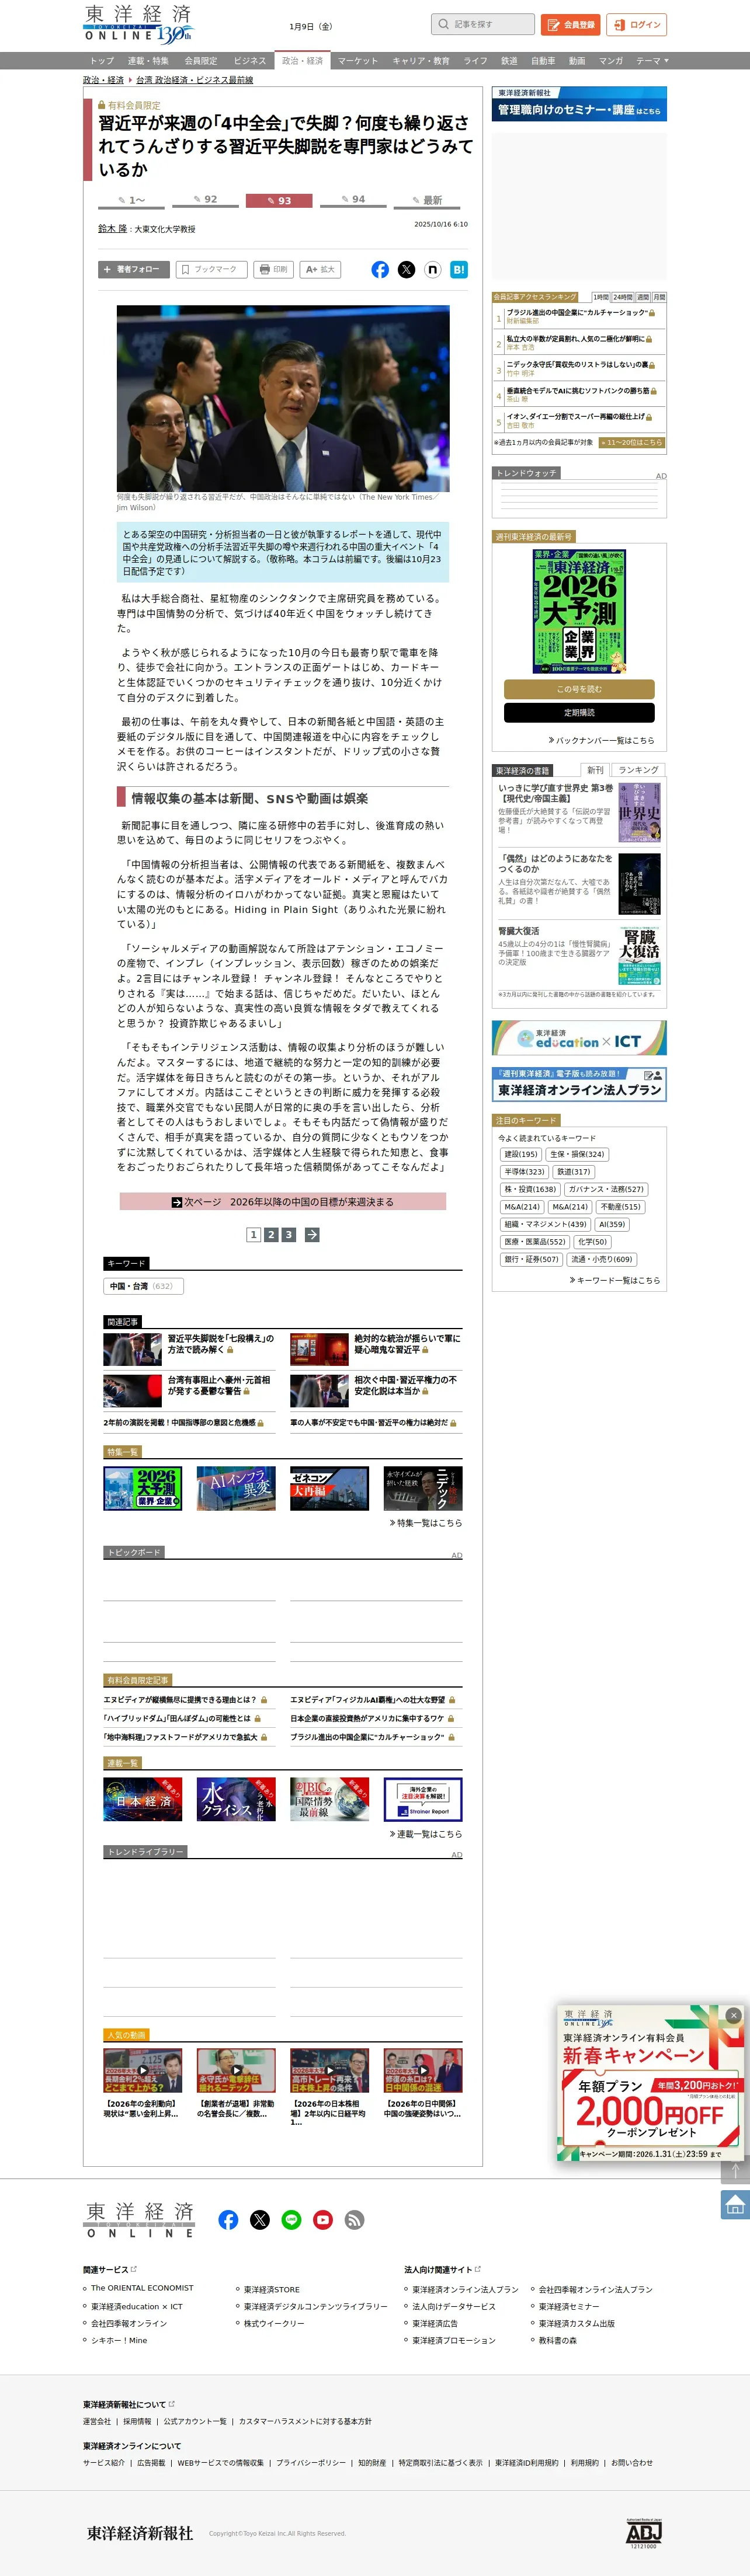Switch books panel to ランキング tab
The image size is (750, 2576).
[x=638, y=770]
